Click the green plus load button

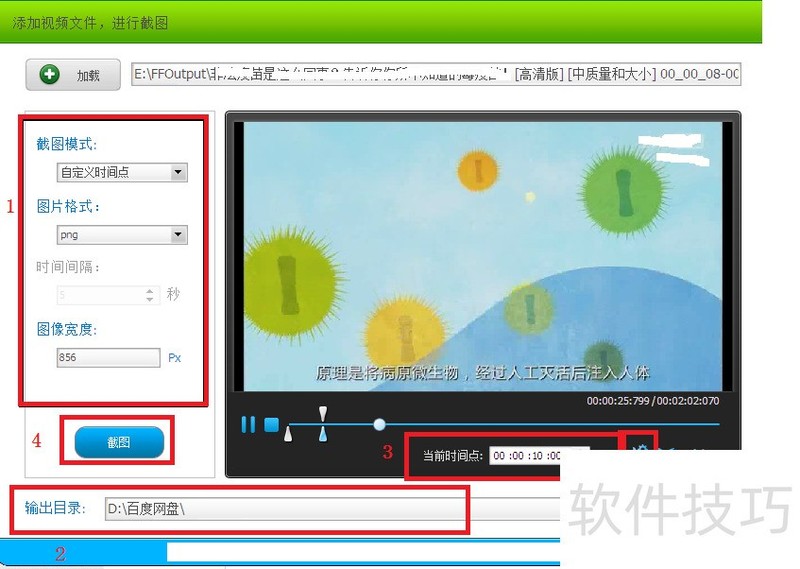73,75
